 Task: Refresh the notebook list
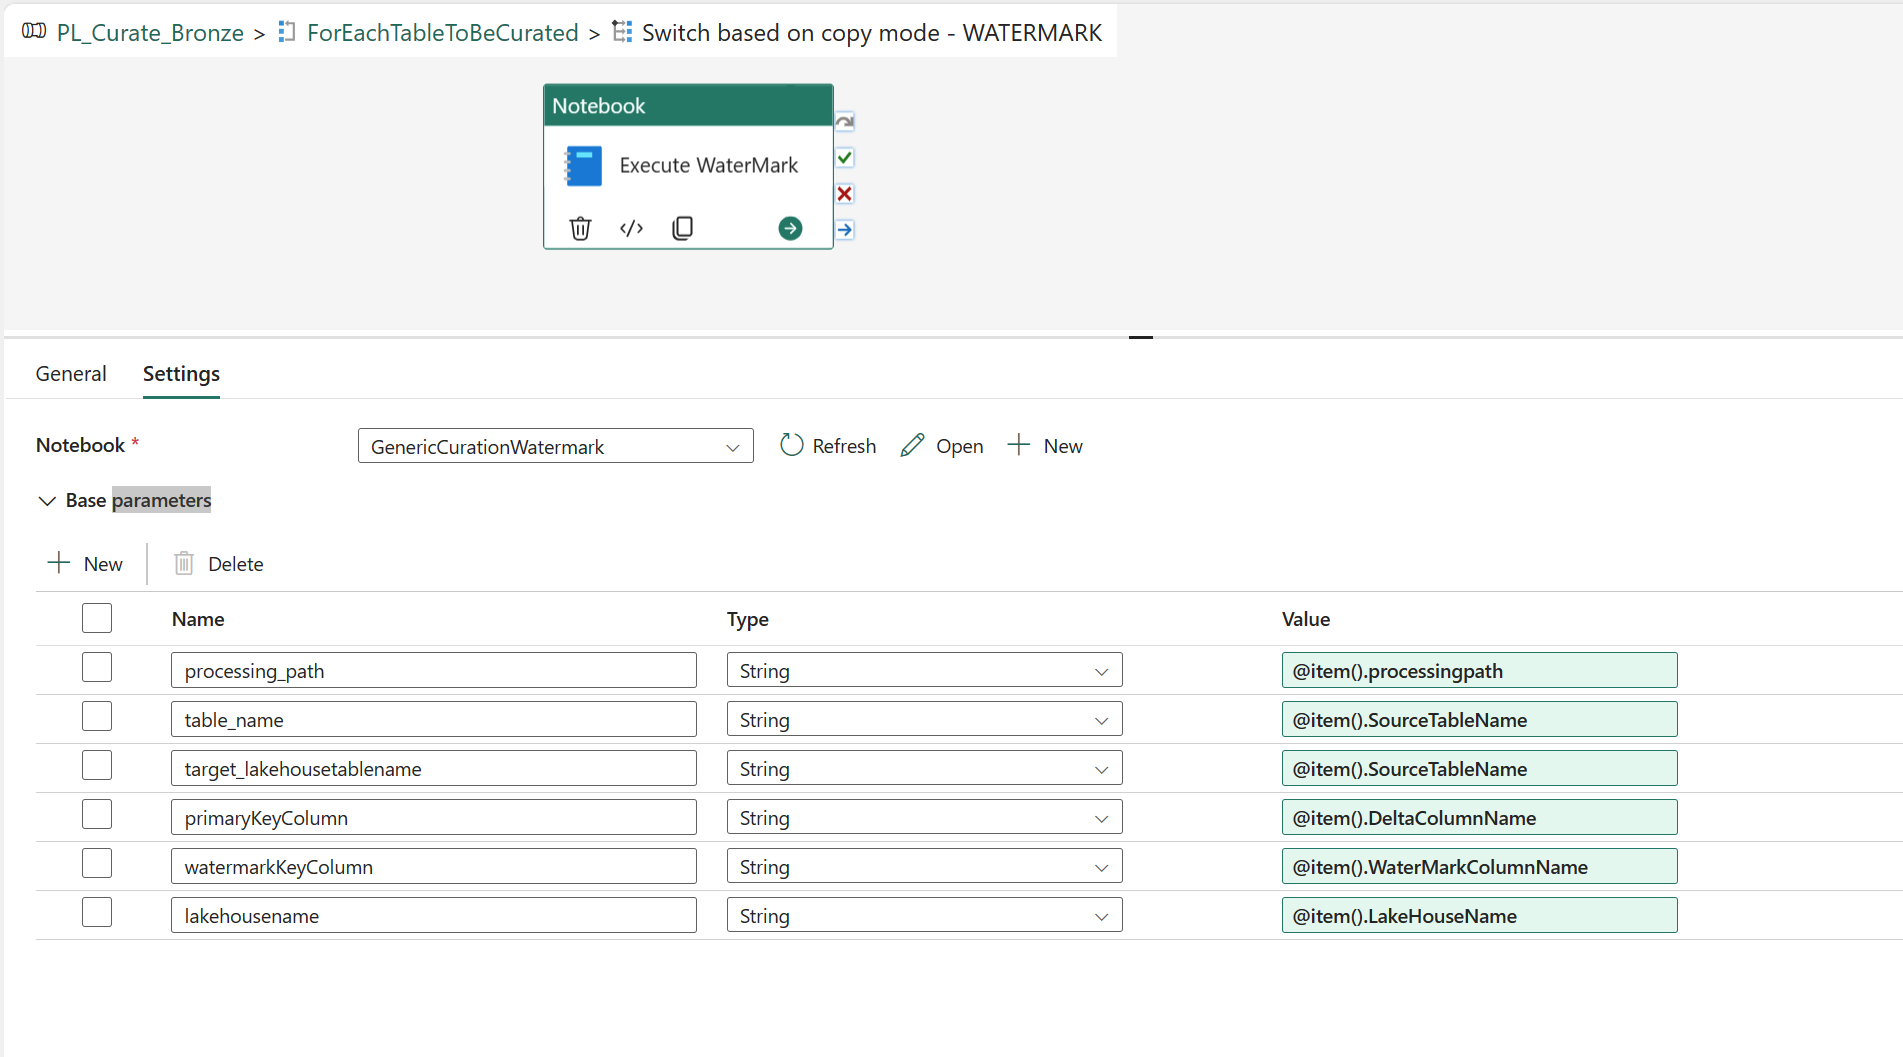click(827, 445)
